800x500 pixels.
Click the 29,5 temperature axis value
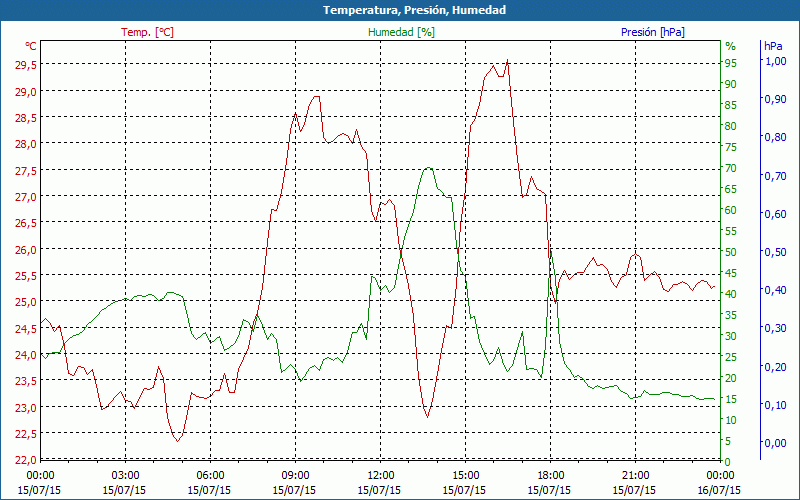(26, 65)
